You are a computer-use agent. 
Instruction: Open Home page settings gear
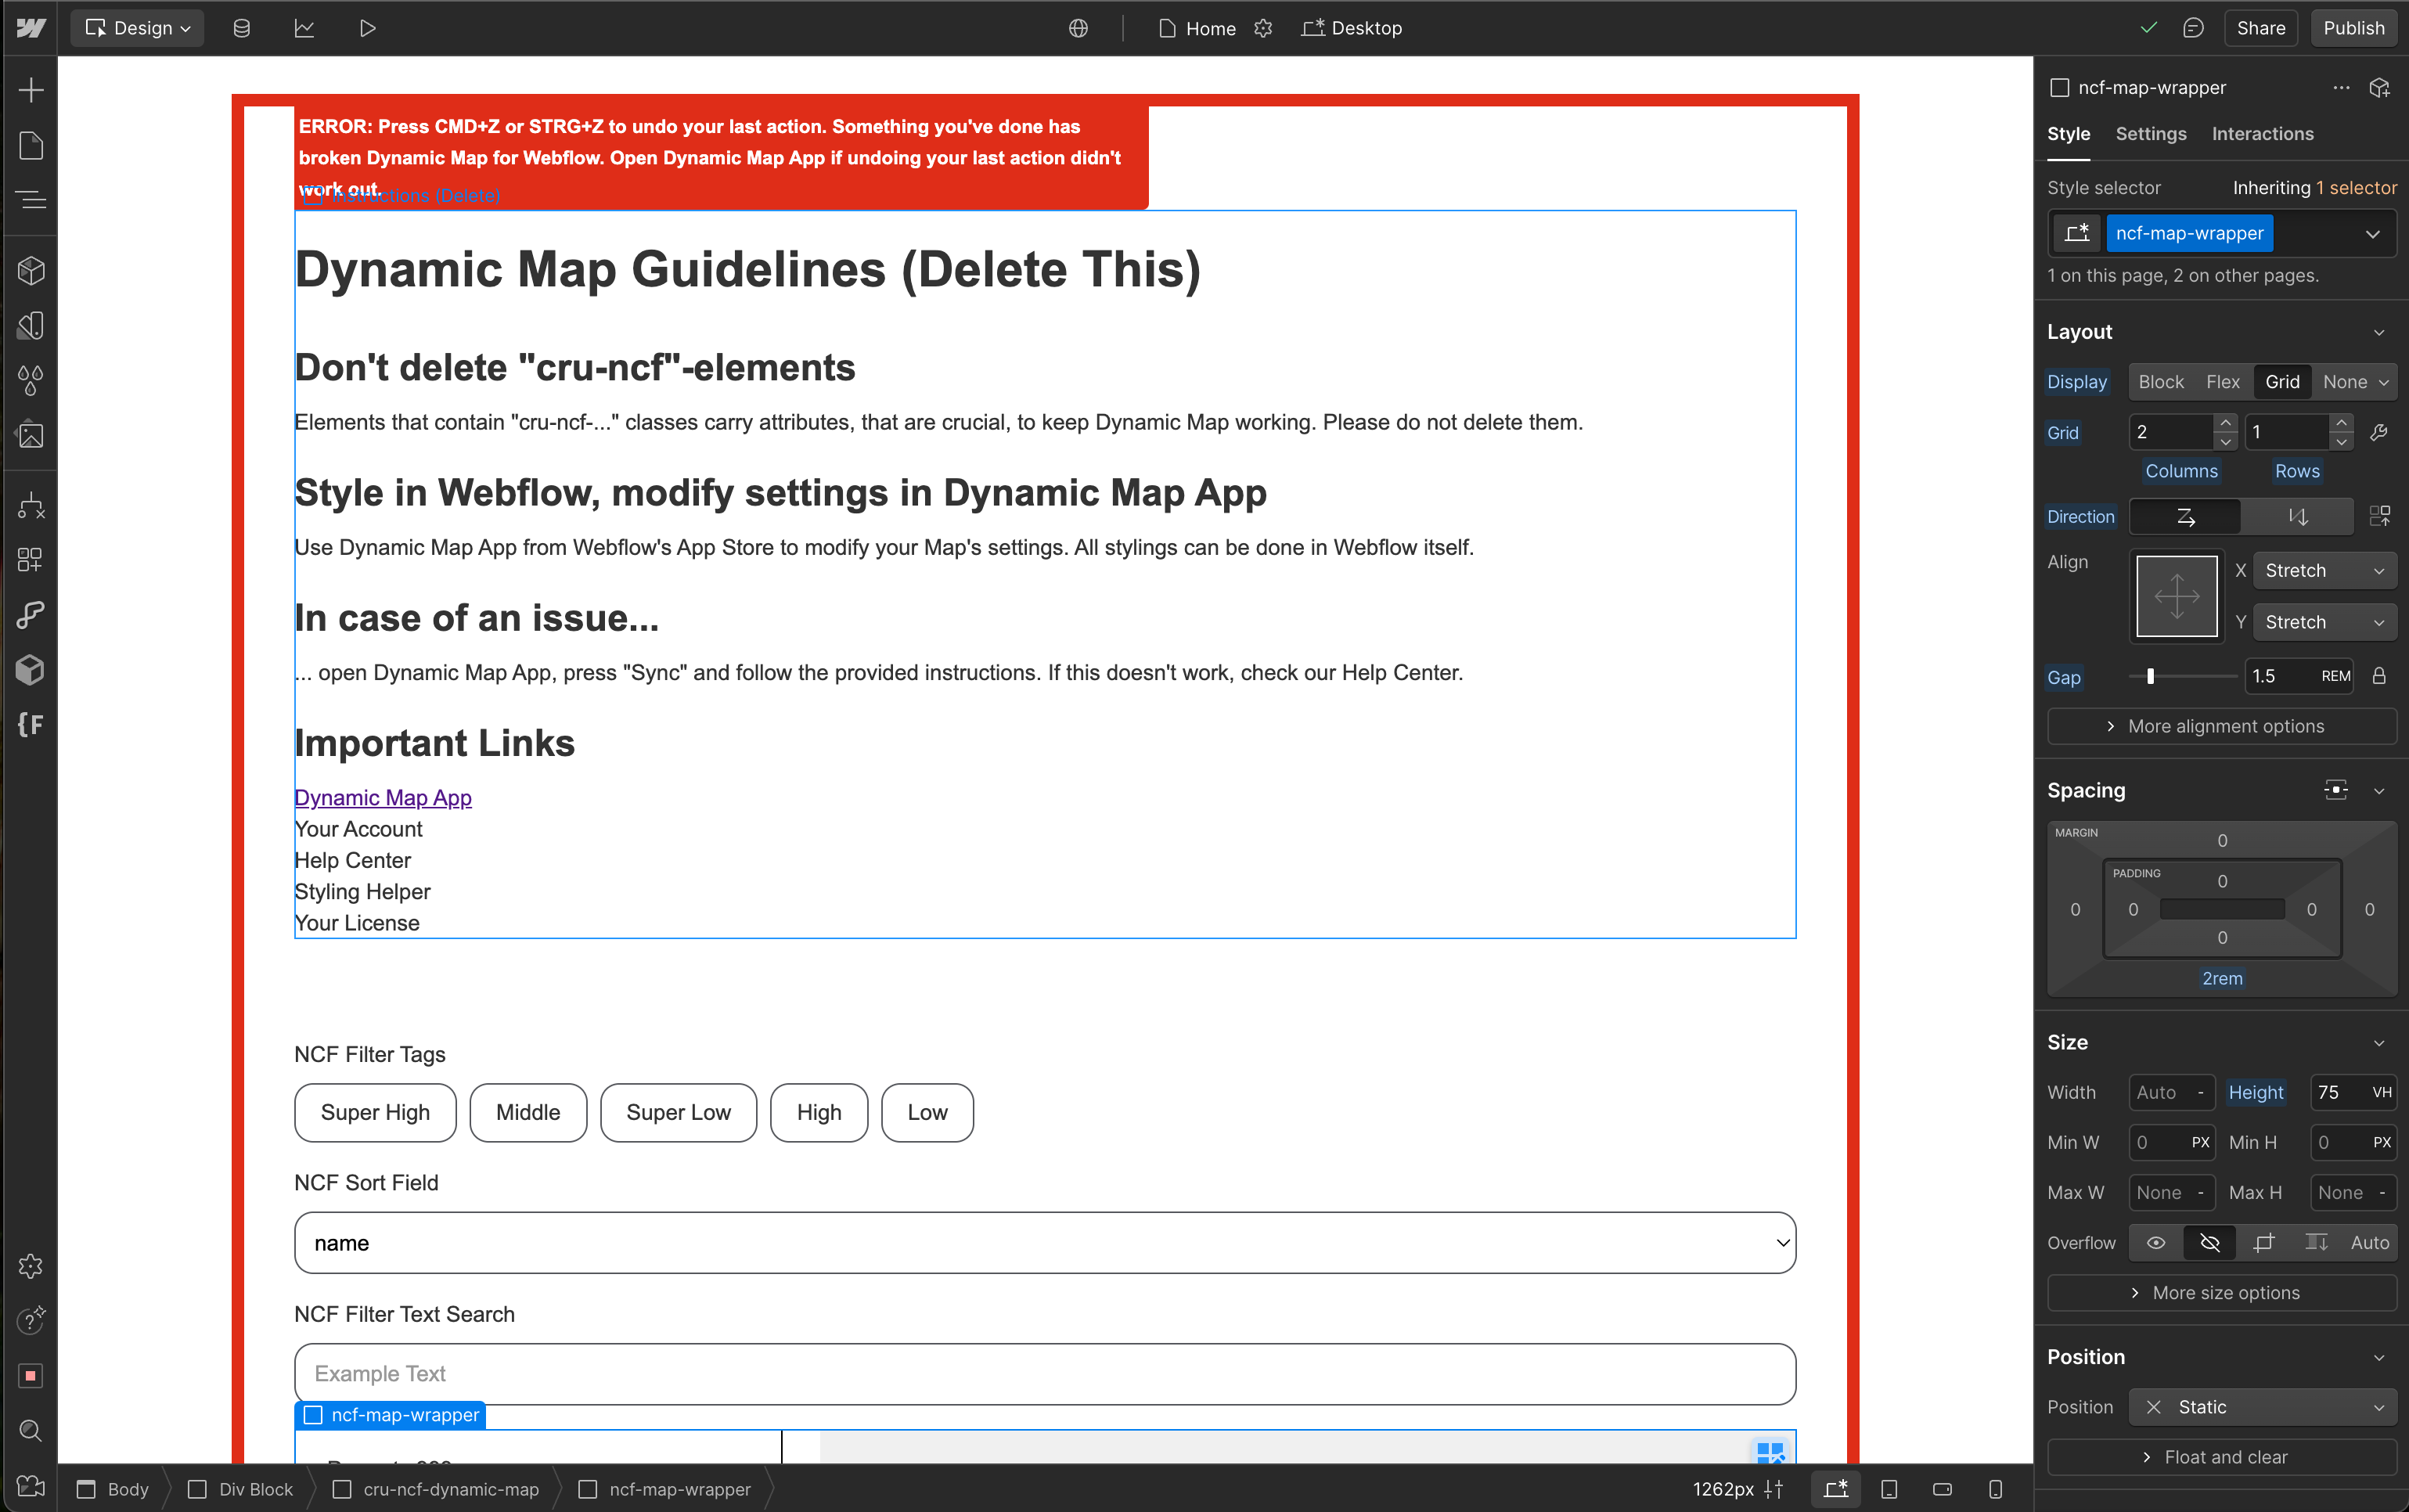(1263, 28)
